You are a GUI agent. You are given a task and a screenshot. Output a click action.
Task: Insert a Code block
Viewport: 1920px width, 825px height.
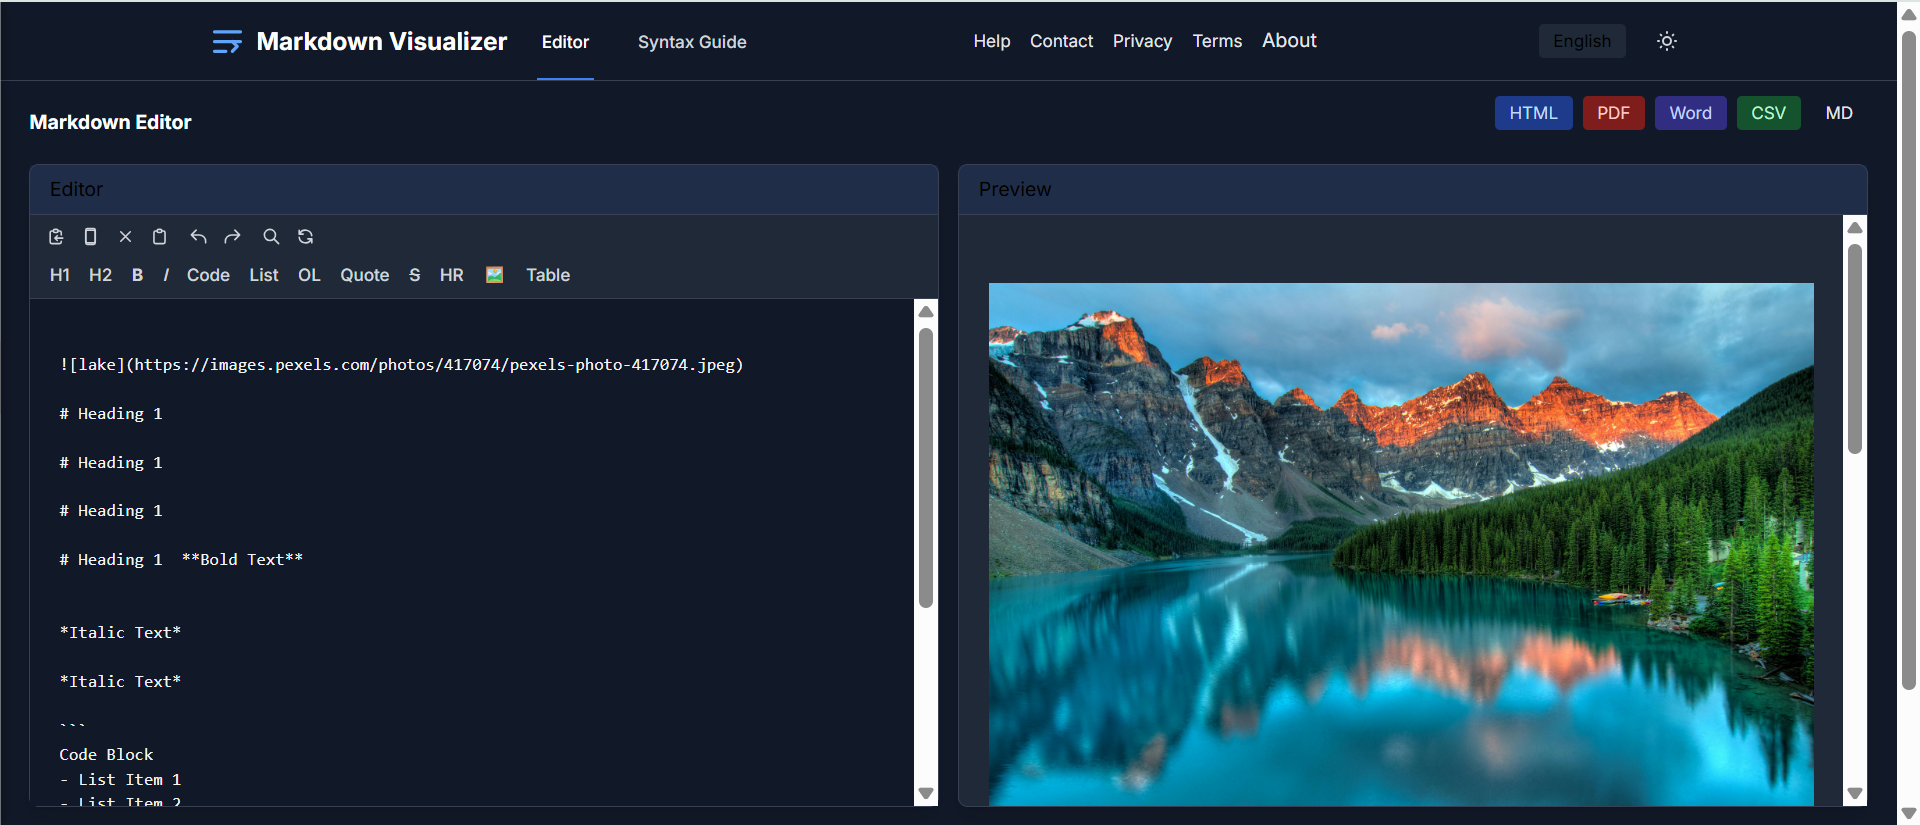(x=208, y=275)
